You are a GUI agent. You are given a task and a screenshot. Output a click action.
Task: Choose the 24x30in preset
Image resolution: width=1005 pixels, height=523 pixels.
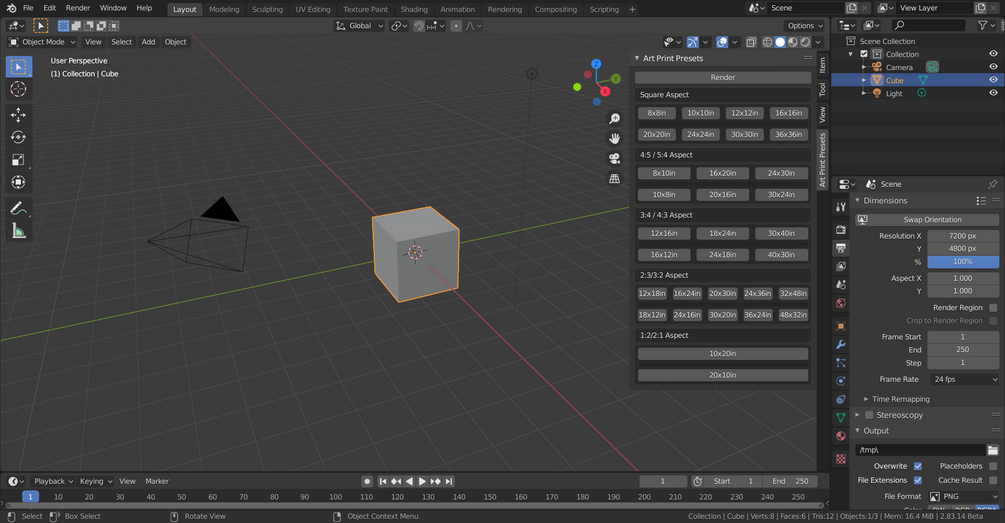[x=781, y=173]
